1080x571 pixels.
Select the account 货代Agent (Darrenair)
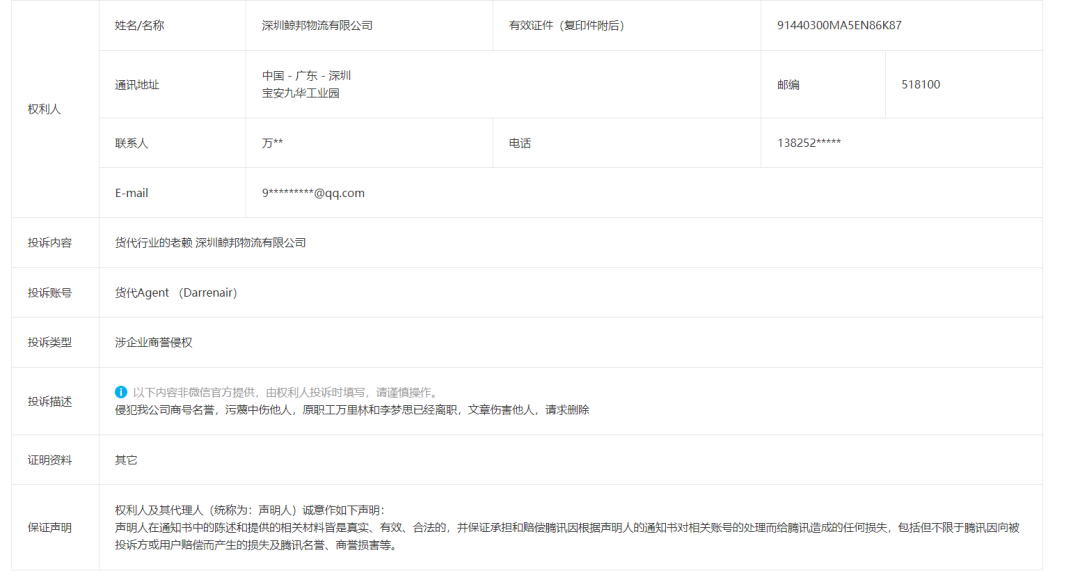pyautogui.click(x=176, y=293)
